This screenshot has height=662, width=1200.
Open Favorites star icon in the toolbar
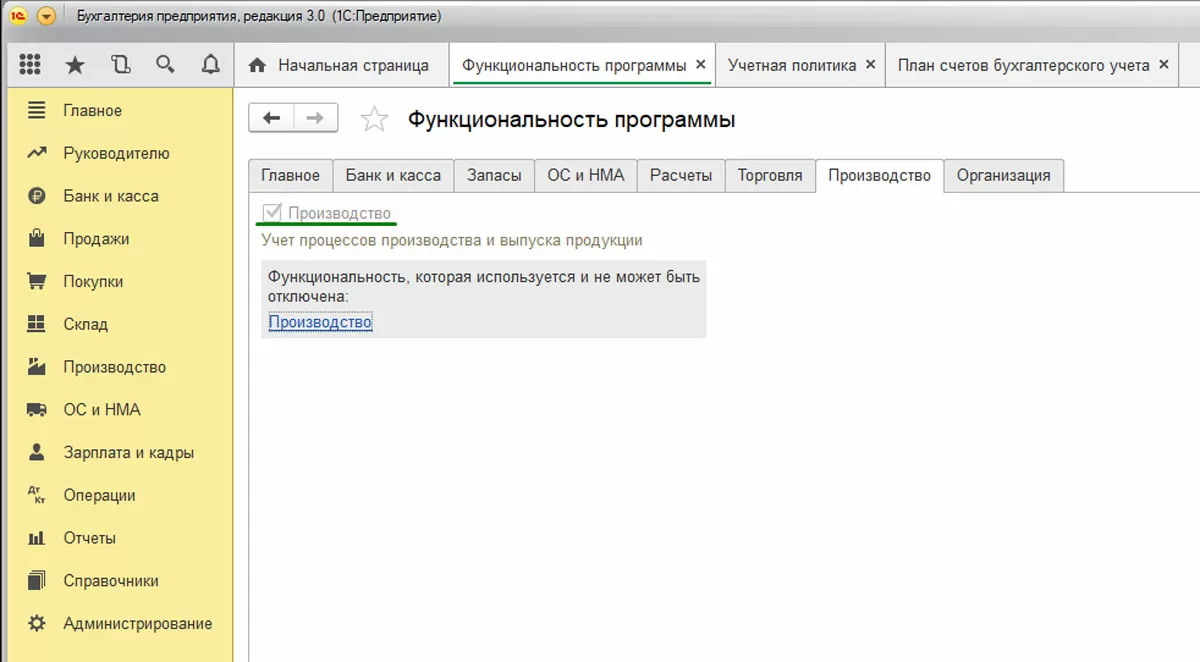pyautogui.click(x=75, y=65)
